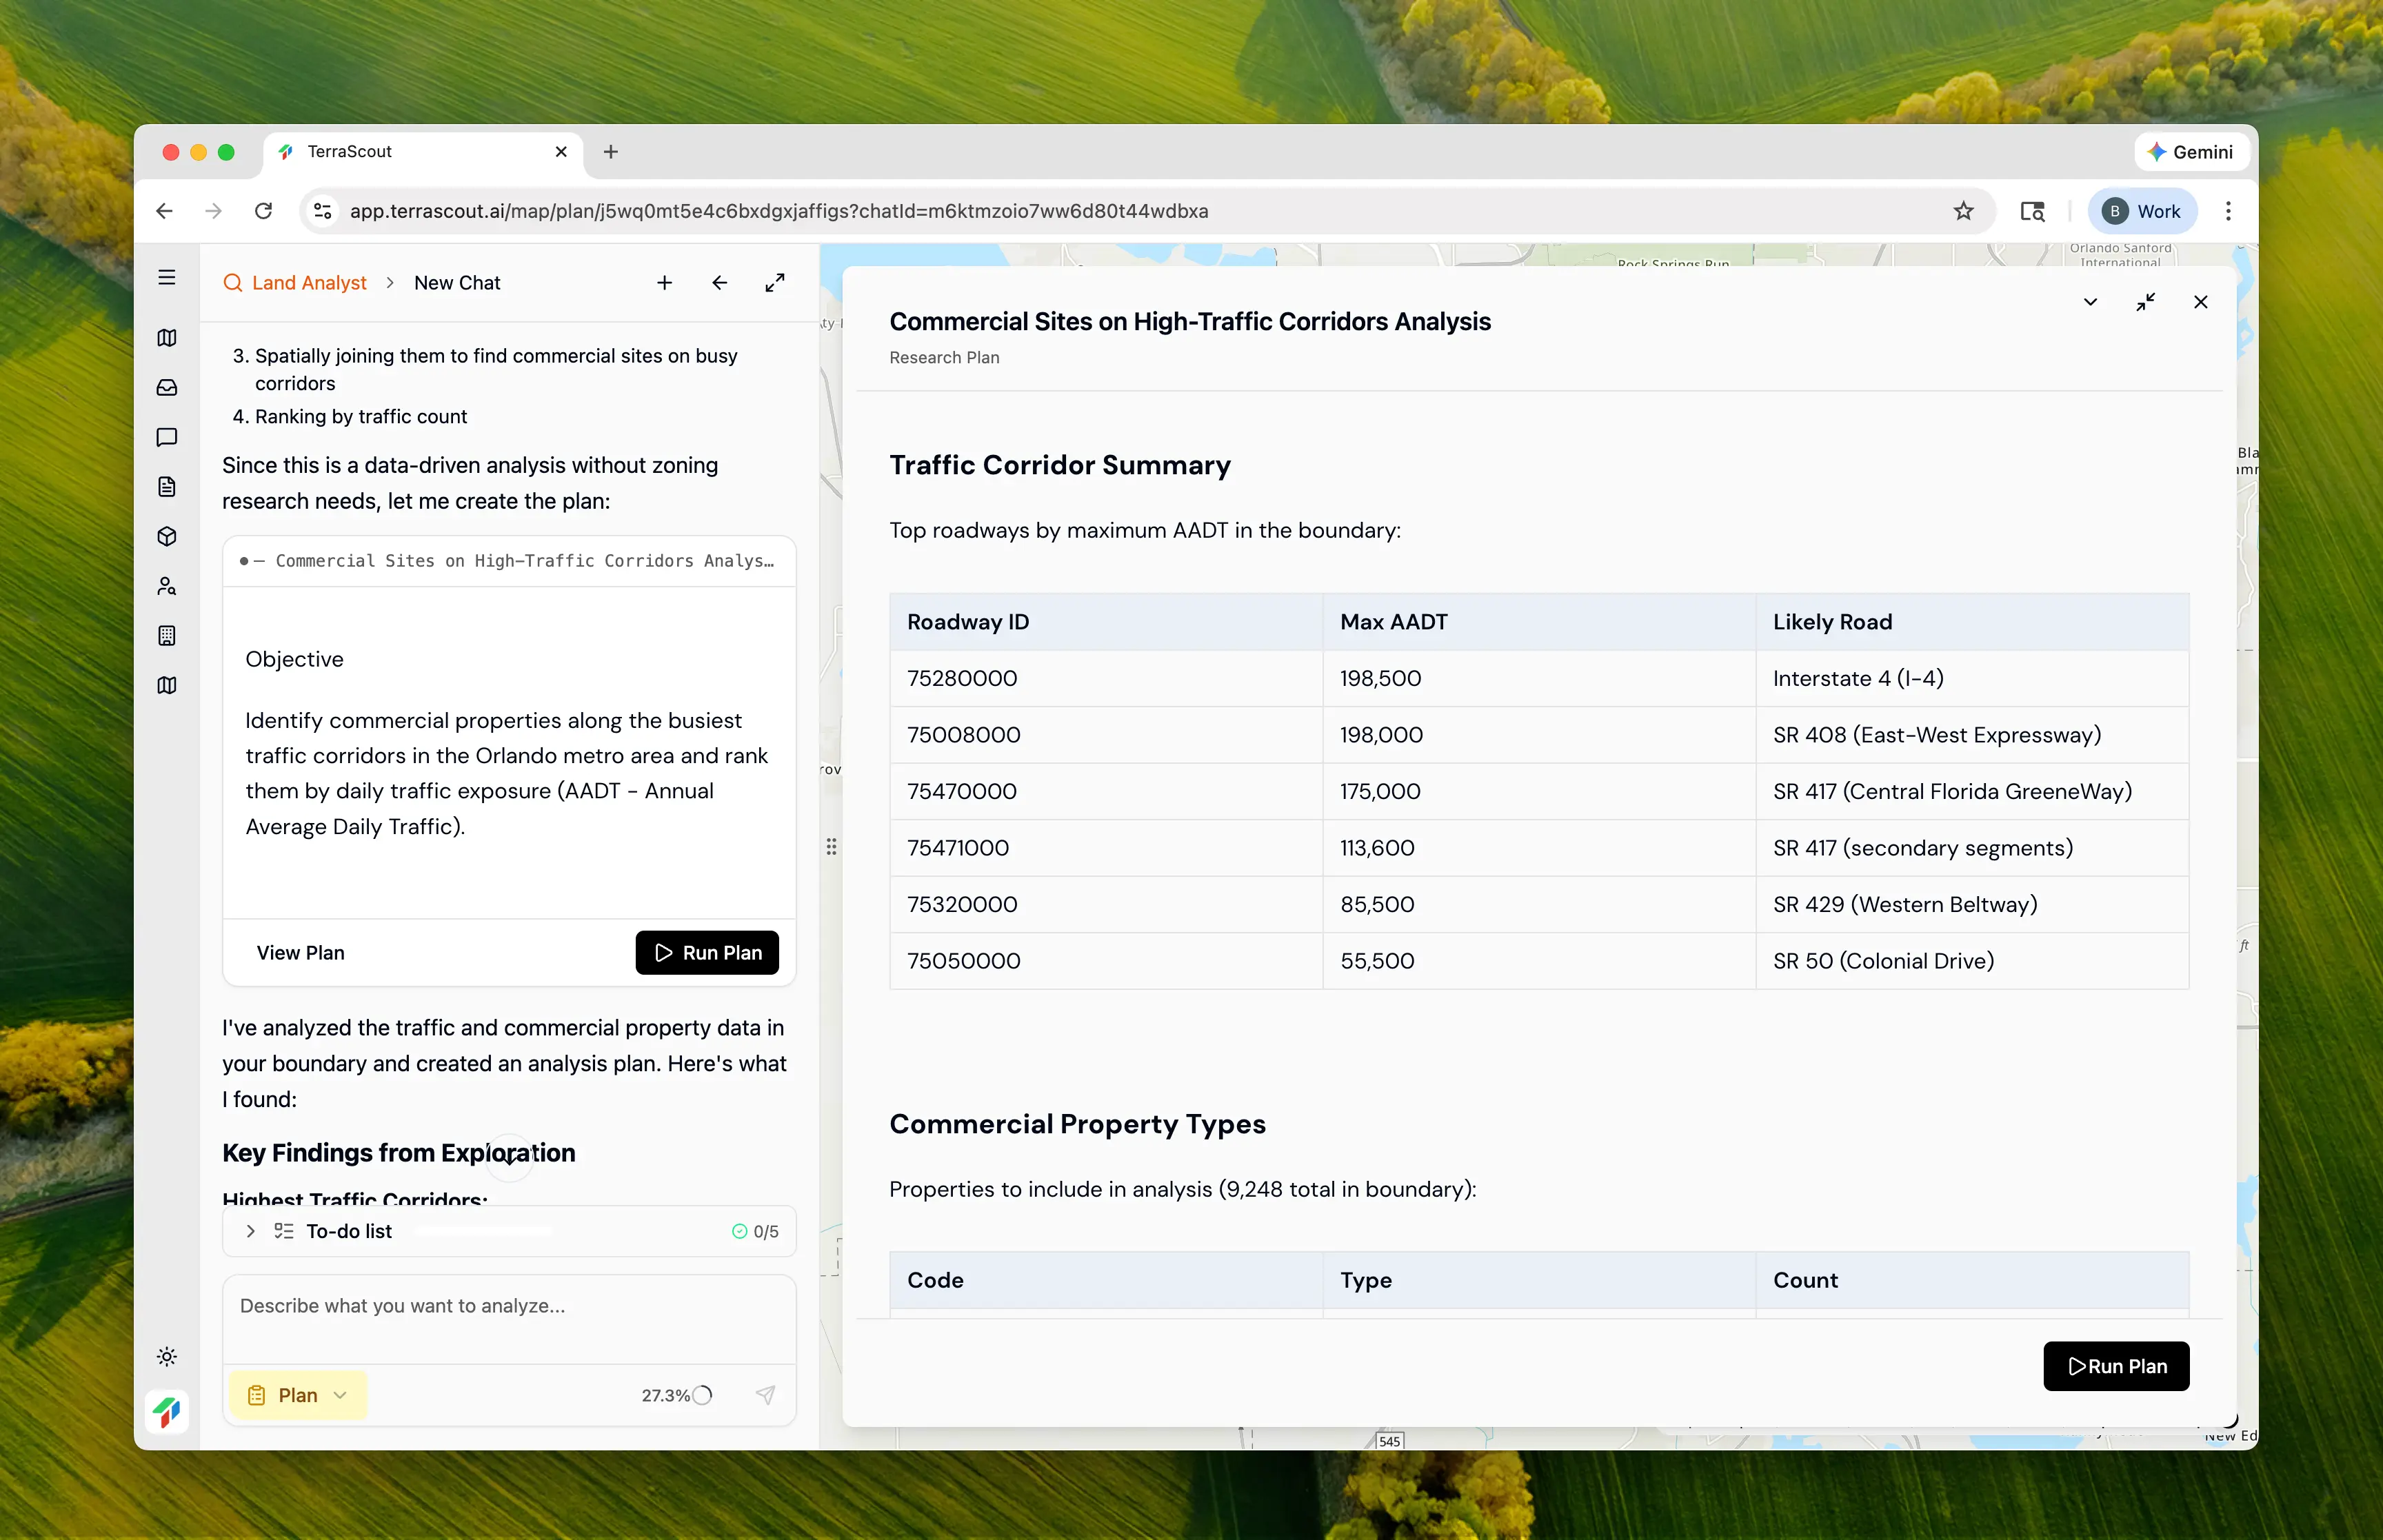Start a new chat with plus icon

click(x=664, y=283)
